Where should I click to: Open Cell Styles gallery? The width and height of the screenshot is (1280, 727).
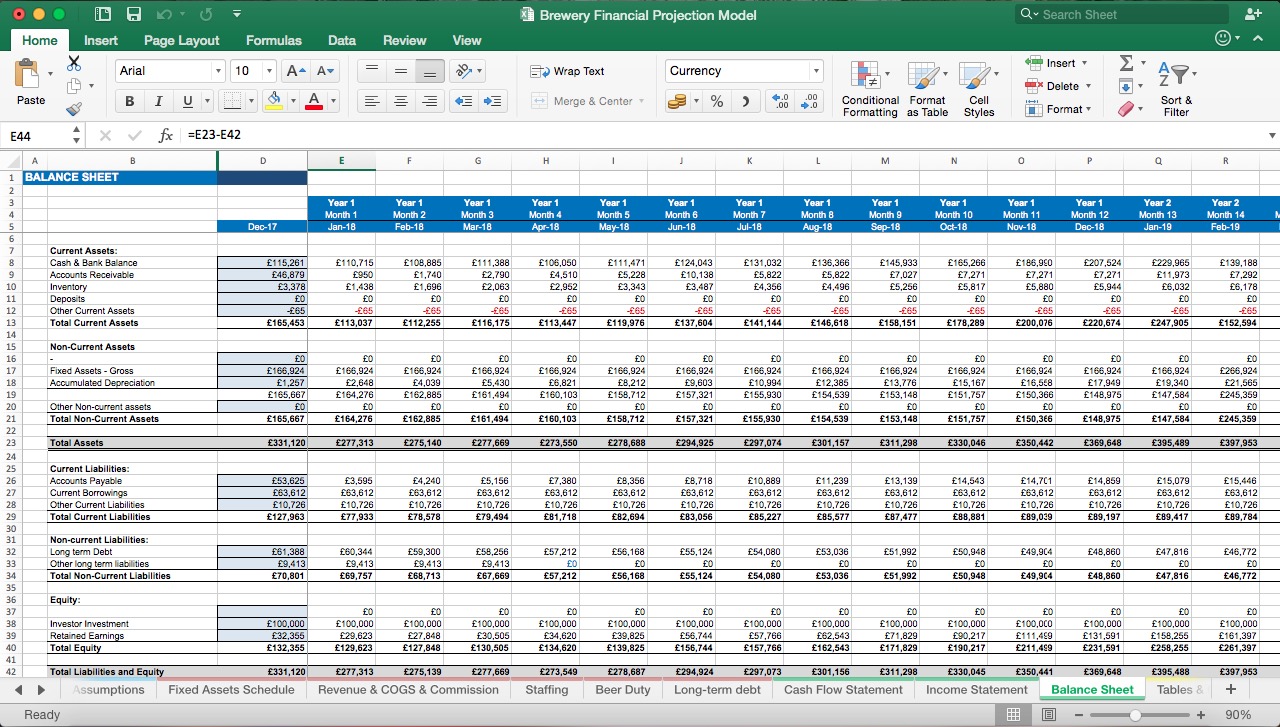click(x=978, y=90)
